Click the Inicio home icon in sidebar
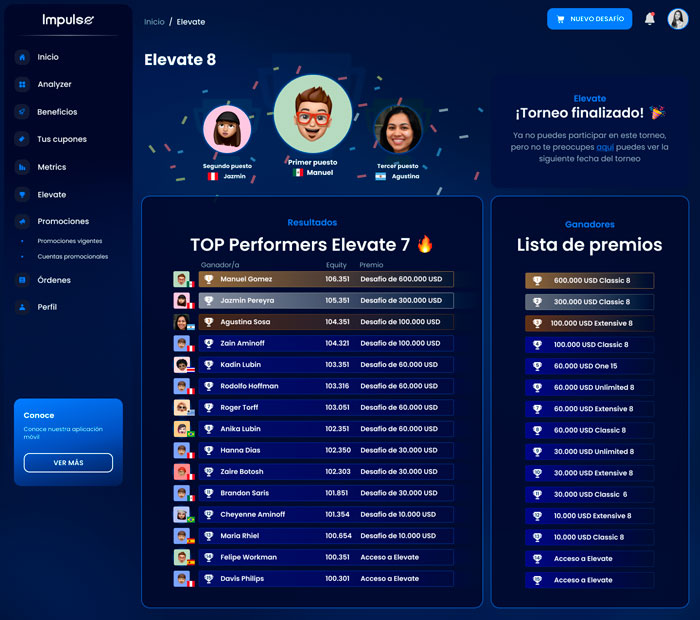This screenshot has width=700, height=620. (x=22, y=57)
